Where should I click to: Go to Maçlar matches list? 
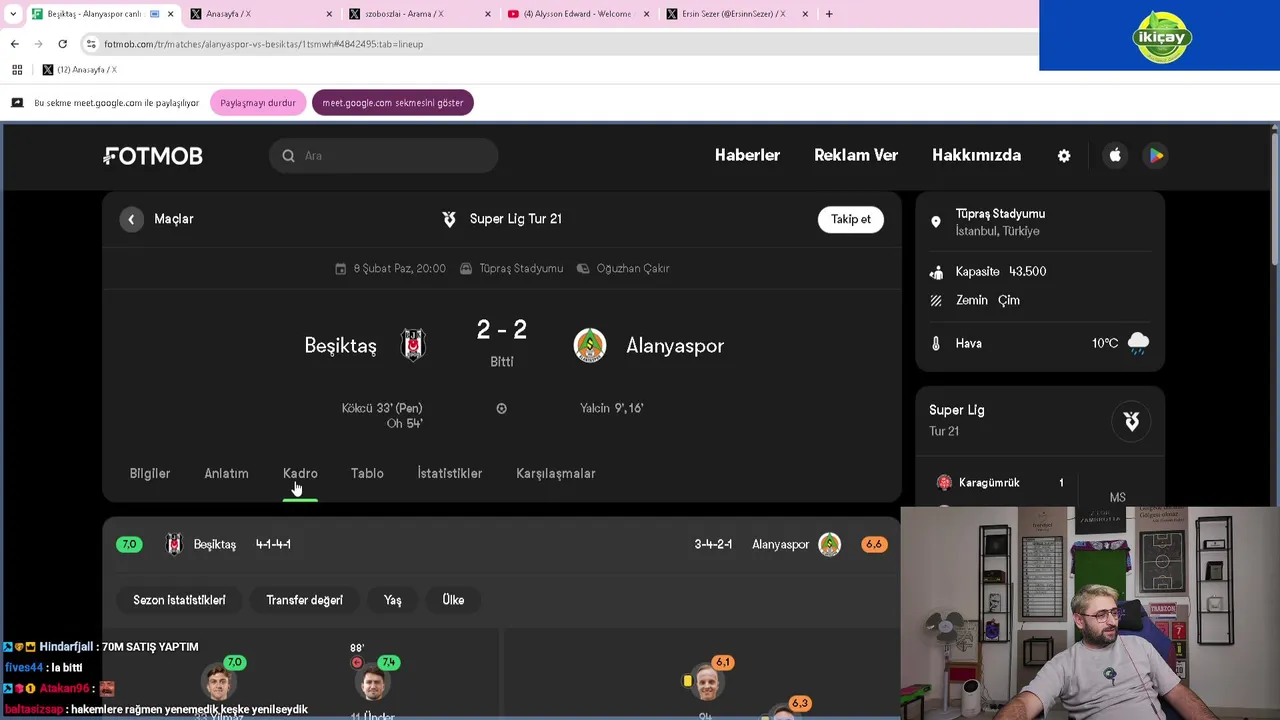tap(174, 219)
